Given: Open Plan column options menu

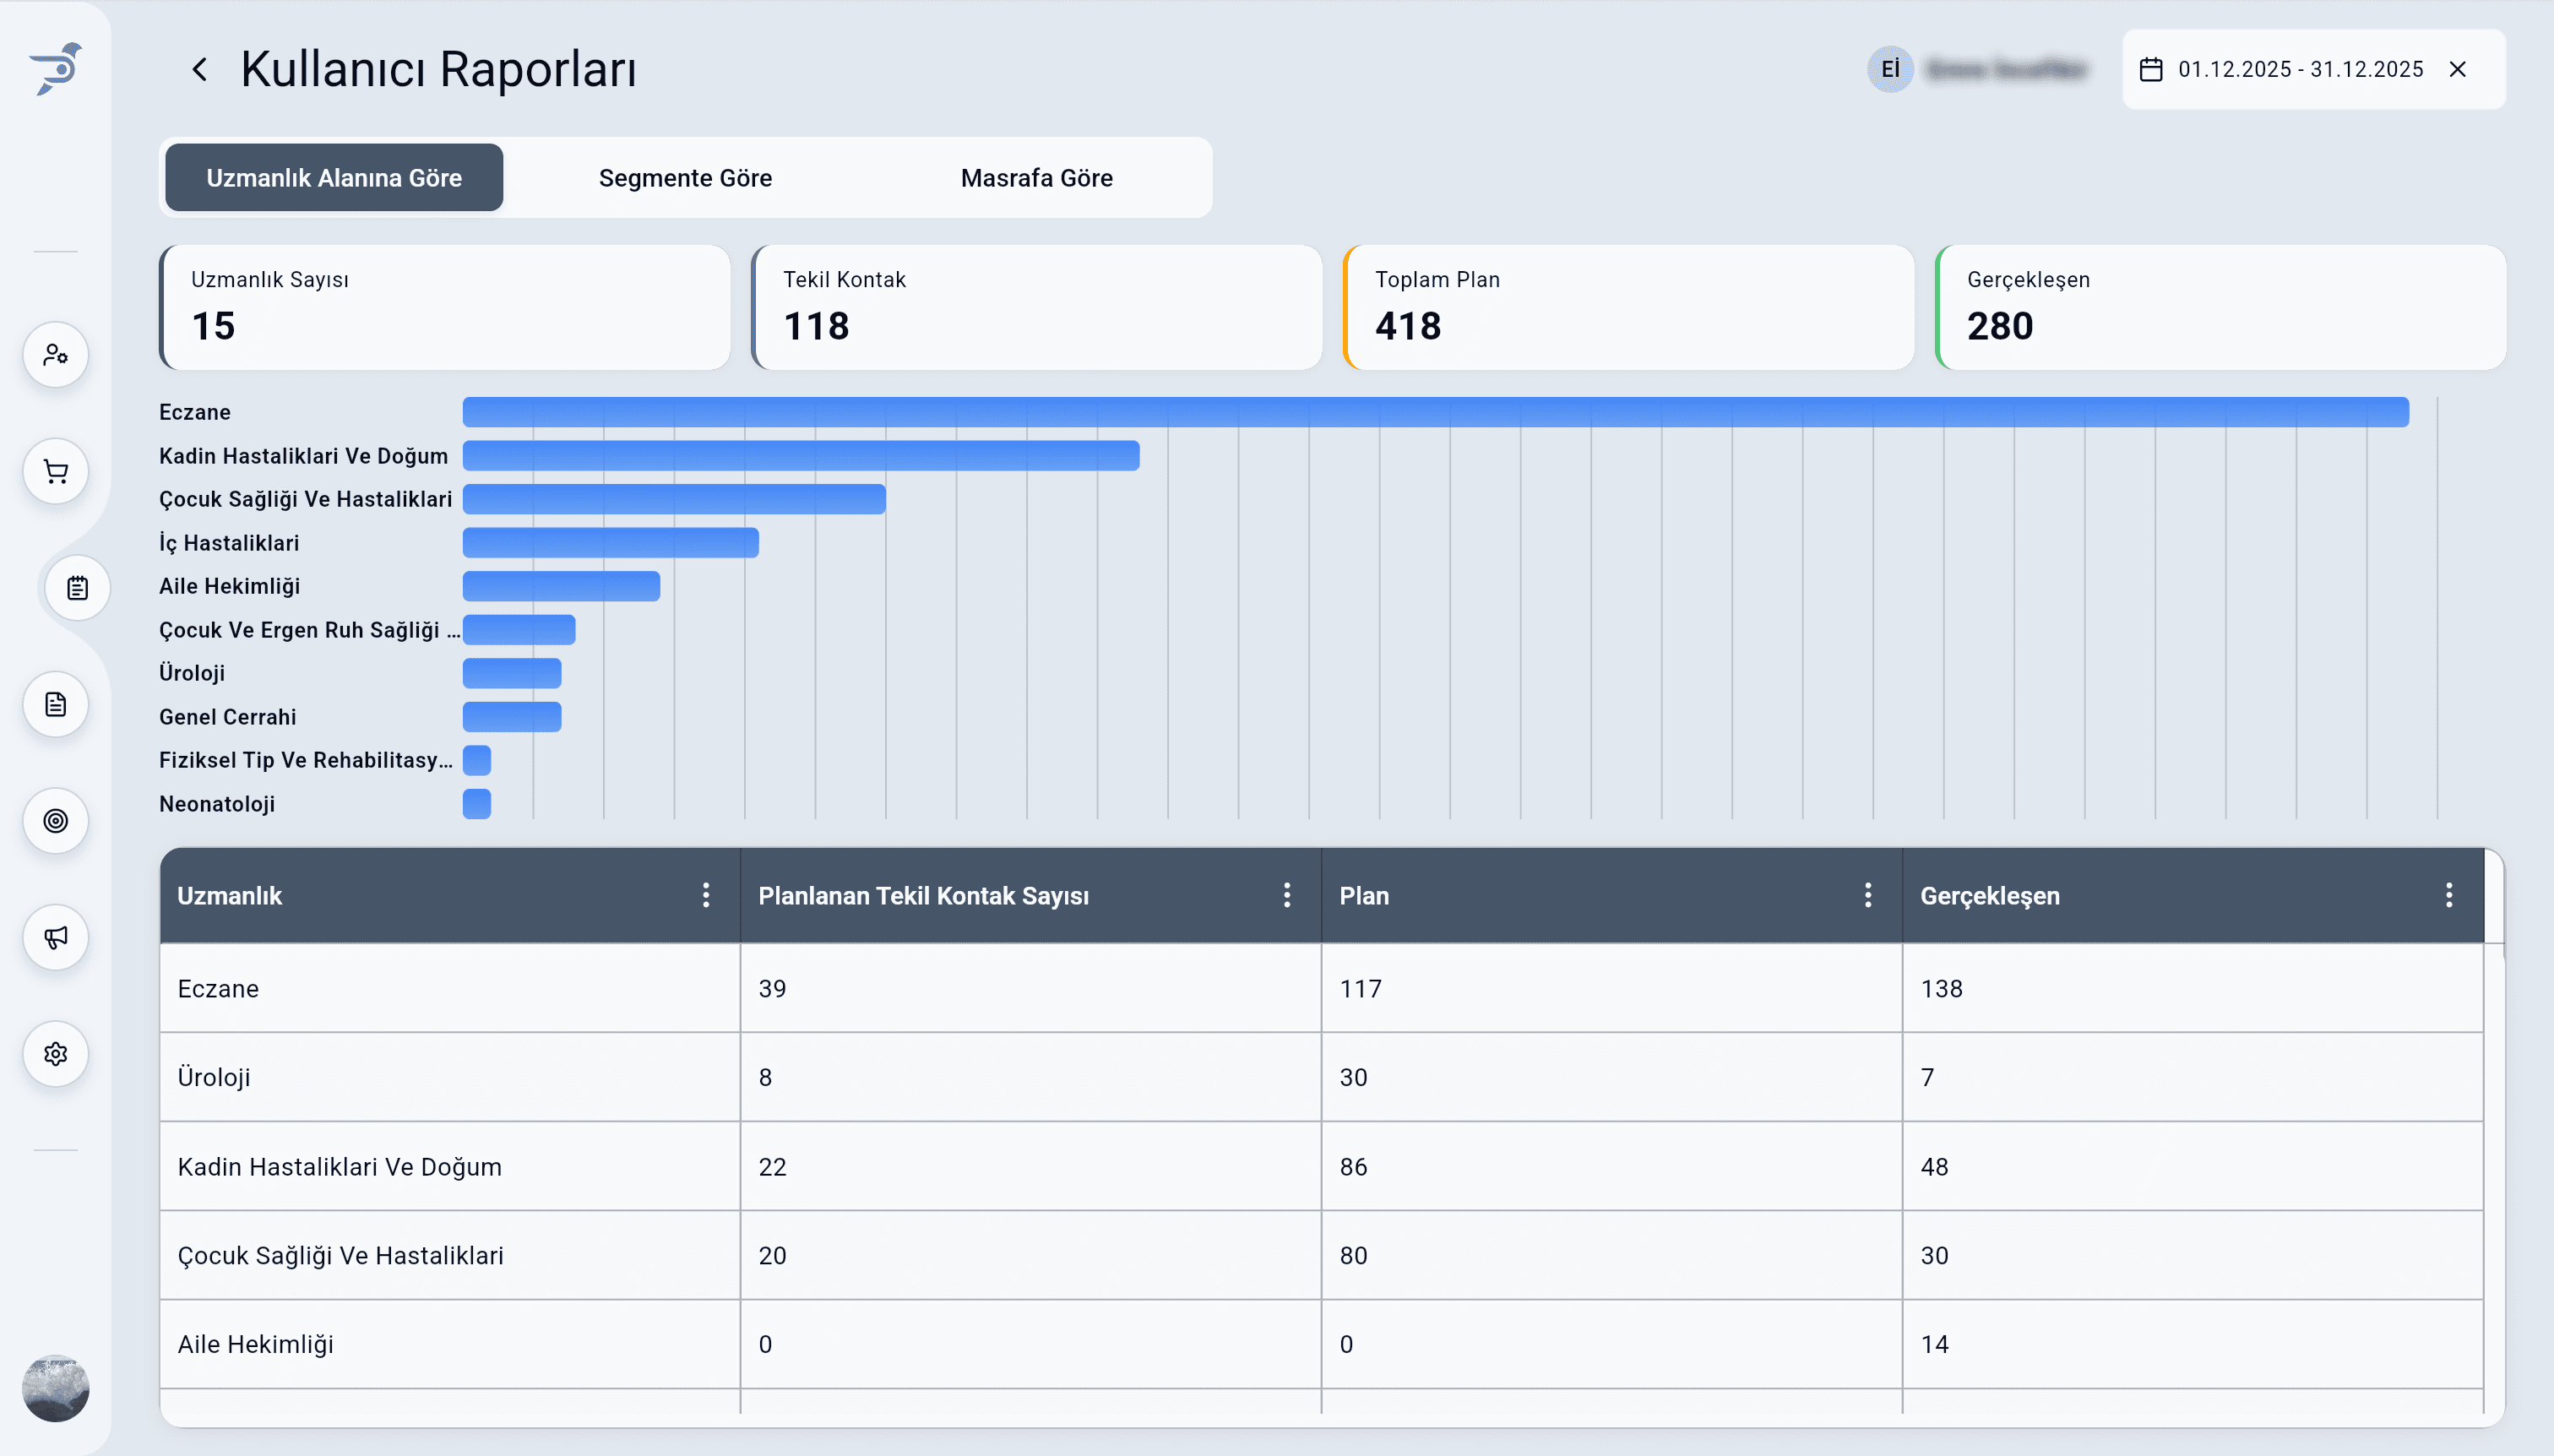Looking at the screenshot, I should [x=1867, y=895].
